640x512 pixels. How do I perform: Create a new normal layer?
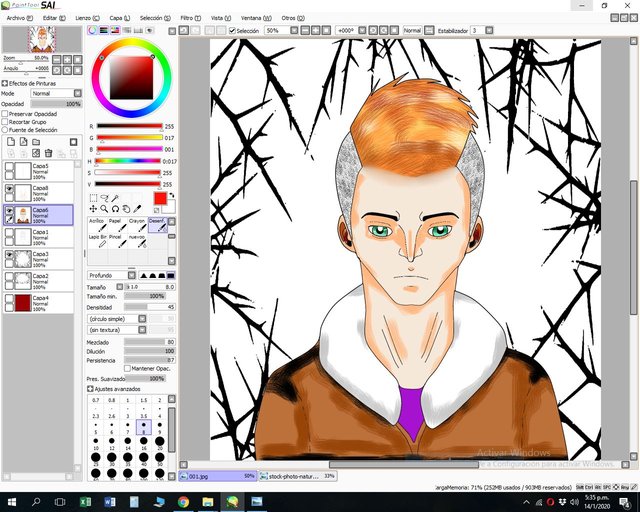tap(11, 142)
